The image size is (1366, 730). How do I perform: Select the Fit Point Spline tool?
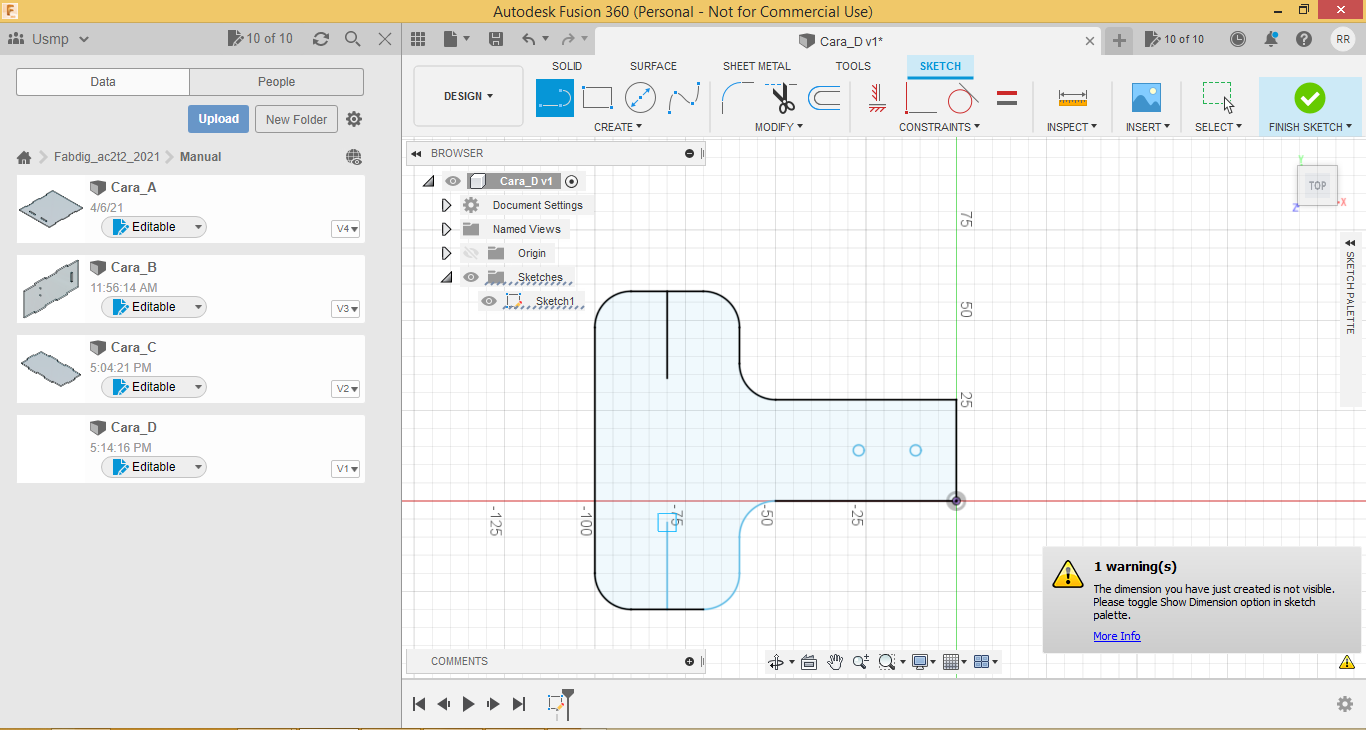coord(684,98)
